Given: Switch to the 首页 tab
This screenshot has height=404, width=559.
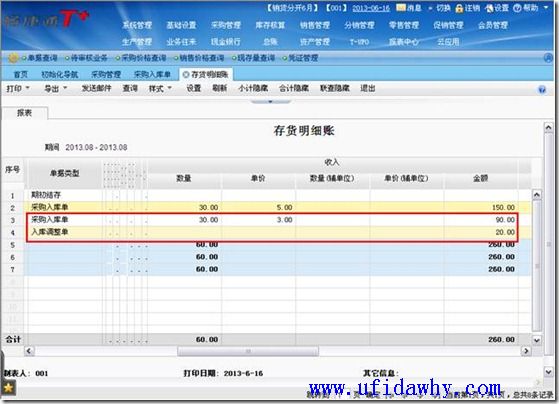Looking at the screenshot, I should pyautogui.click(x=21, y=75).
